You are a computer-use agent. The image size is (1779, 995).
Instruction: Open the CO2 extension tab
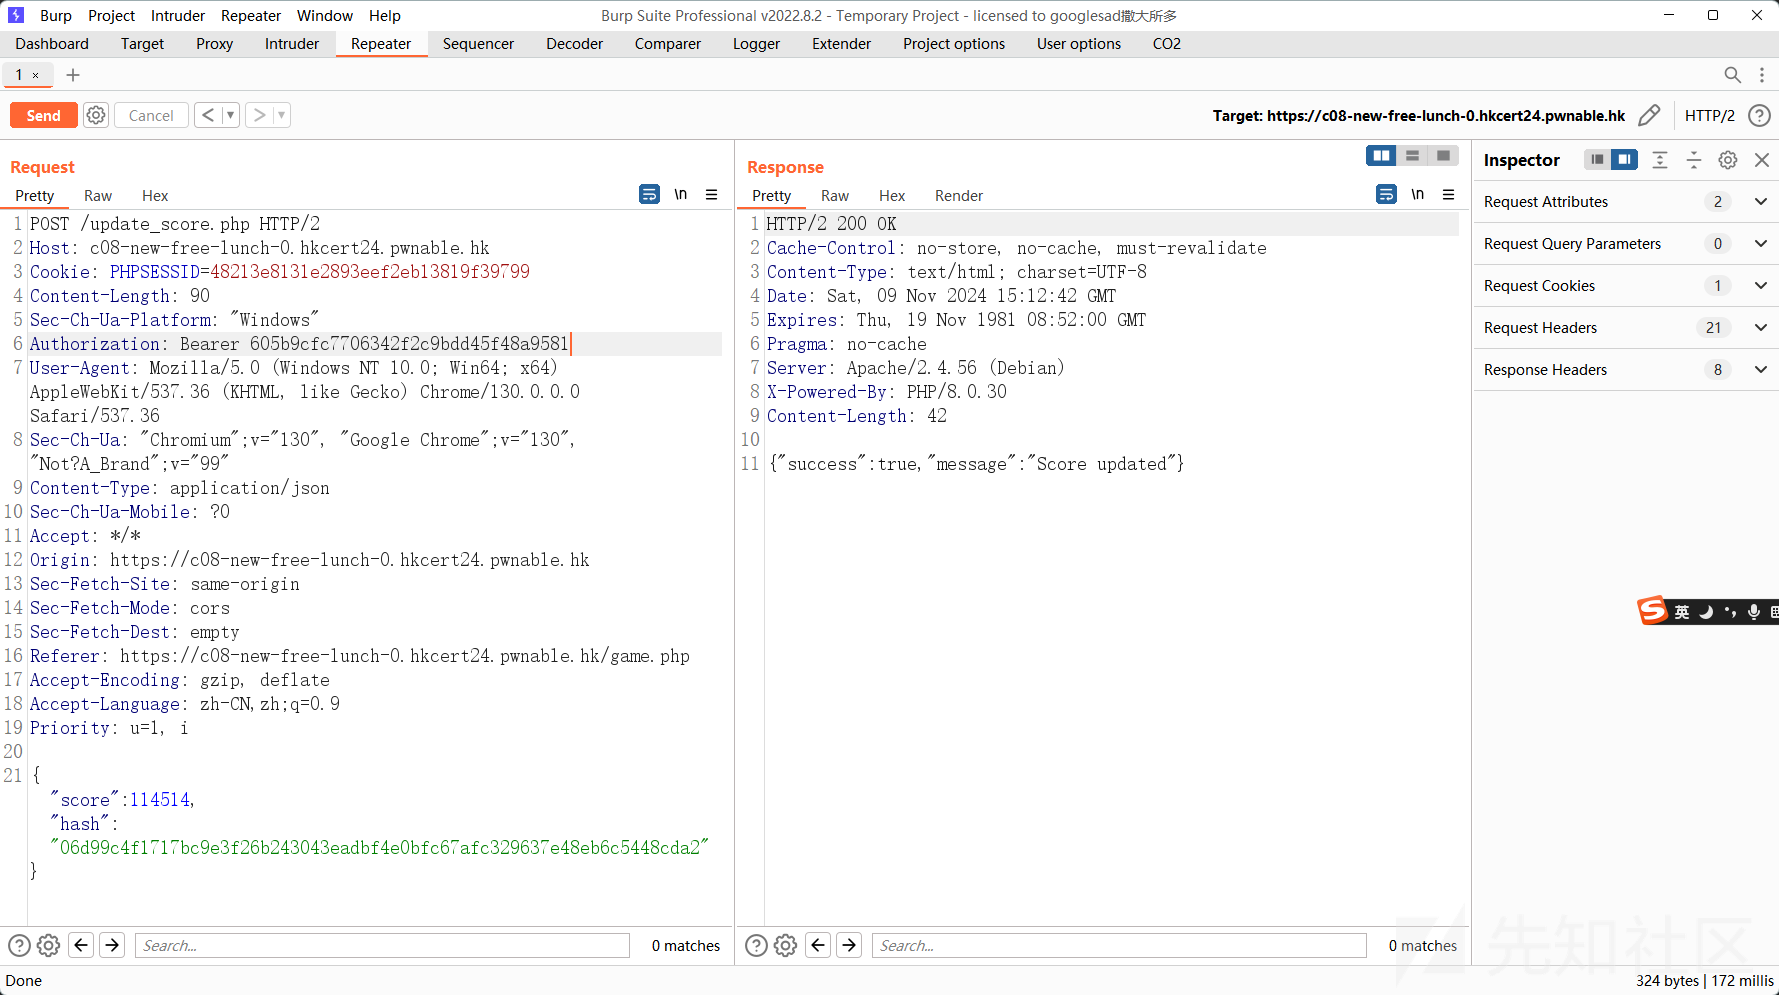click(x=1166, y=44)
